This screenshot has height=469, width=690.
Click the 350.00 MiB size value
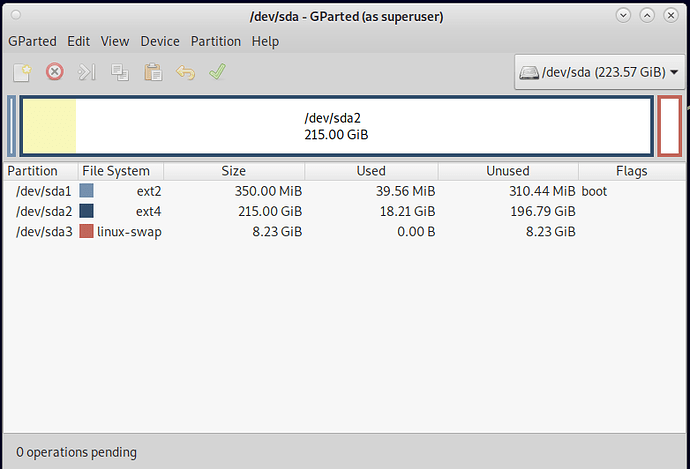(x=268, y=191)
